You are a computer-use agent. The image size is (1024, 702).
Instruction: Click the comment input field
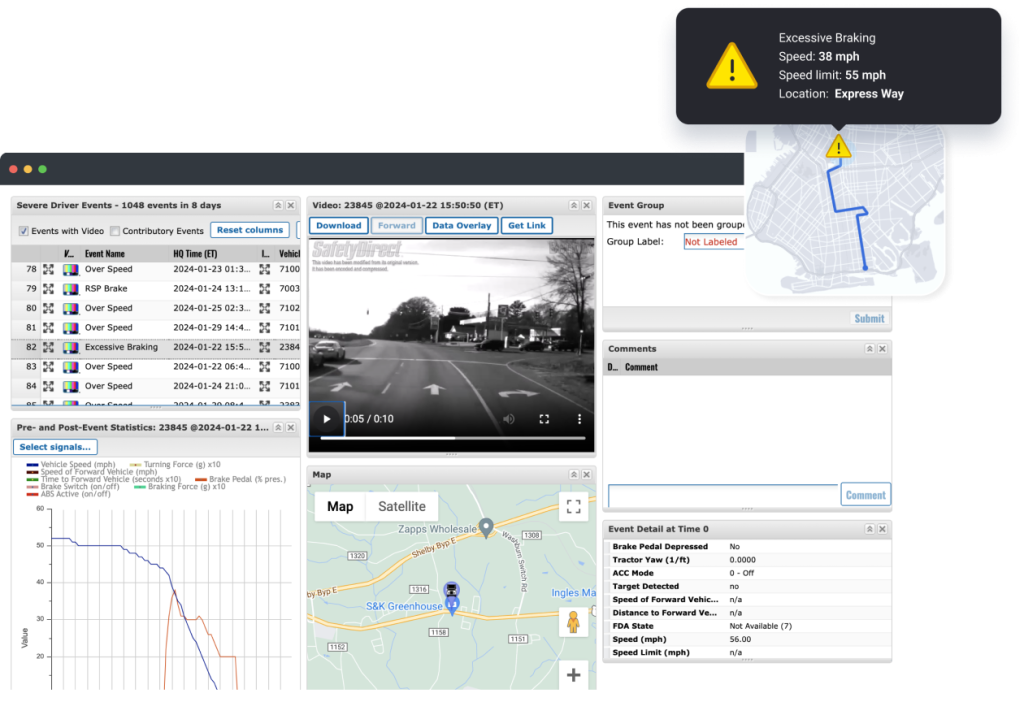coord(722,494)
